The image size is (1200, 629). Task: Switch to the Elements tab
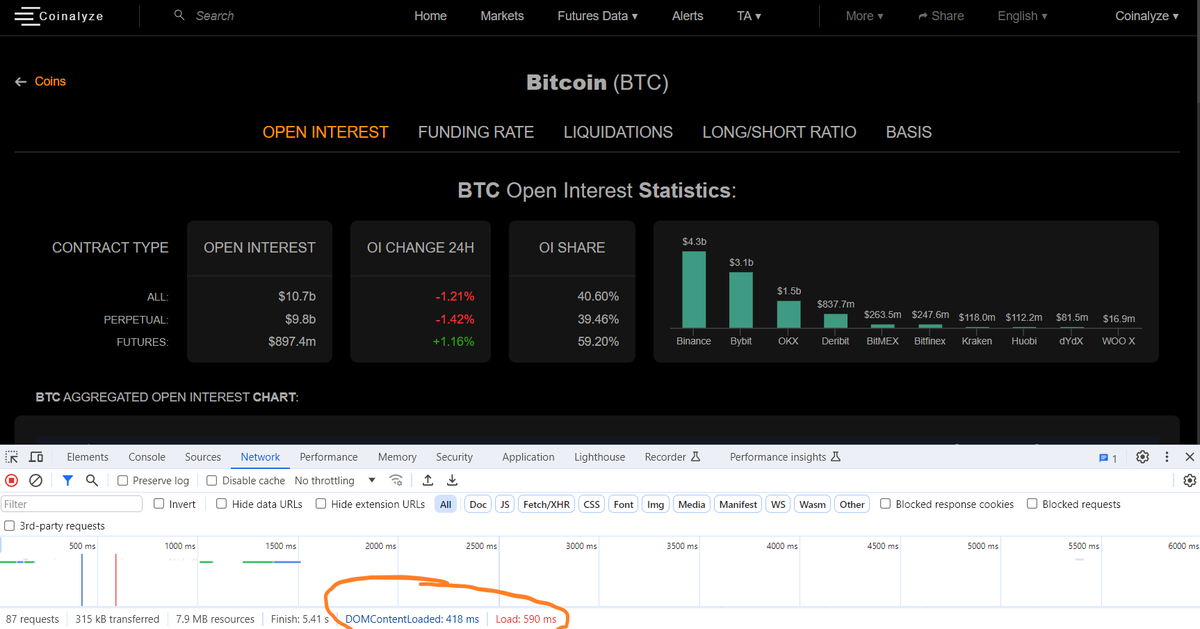click(87, 457)
